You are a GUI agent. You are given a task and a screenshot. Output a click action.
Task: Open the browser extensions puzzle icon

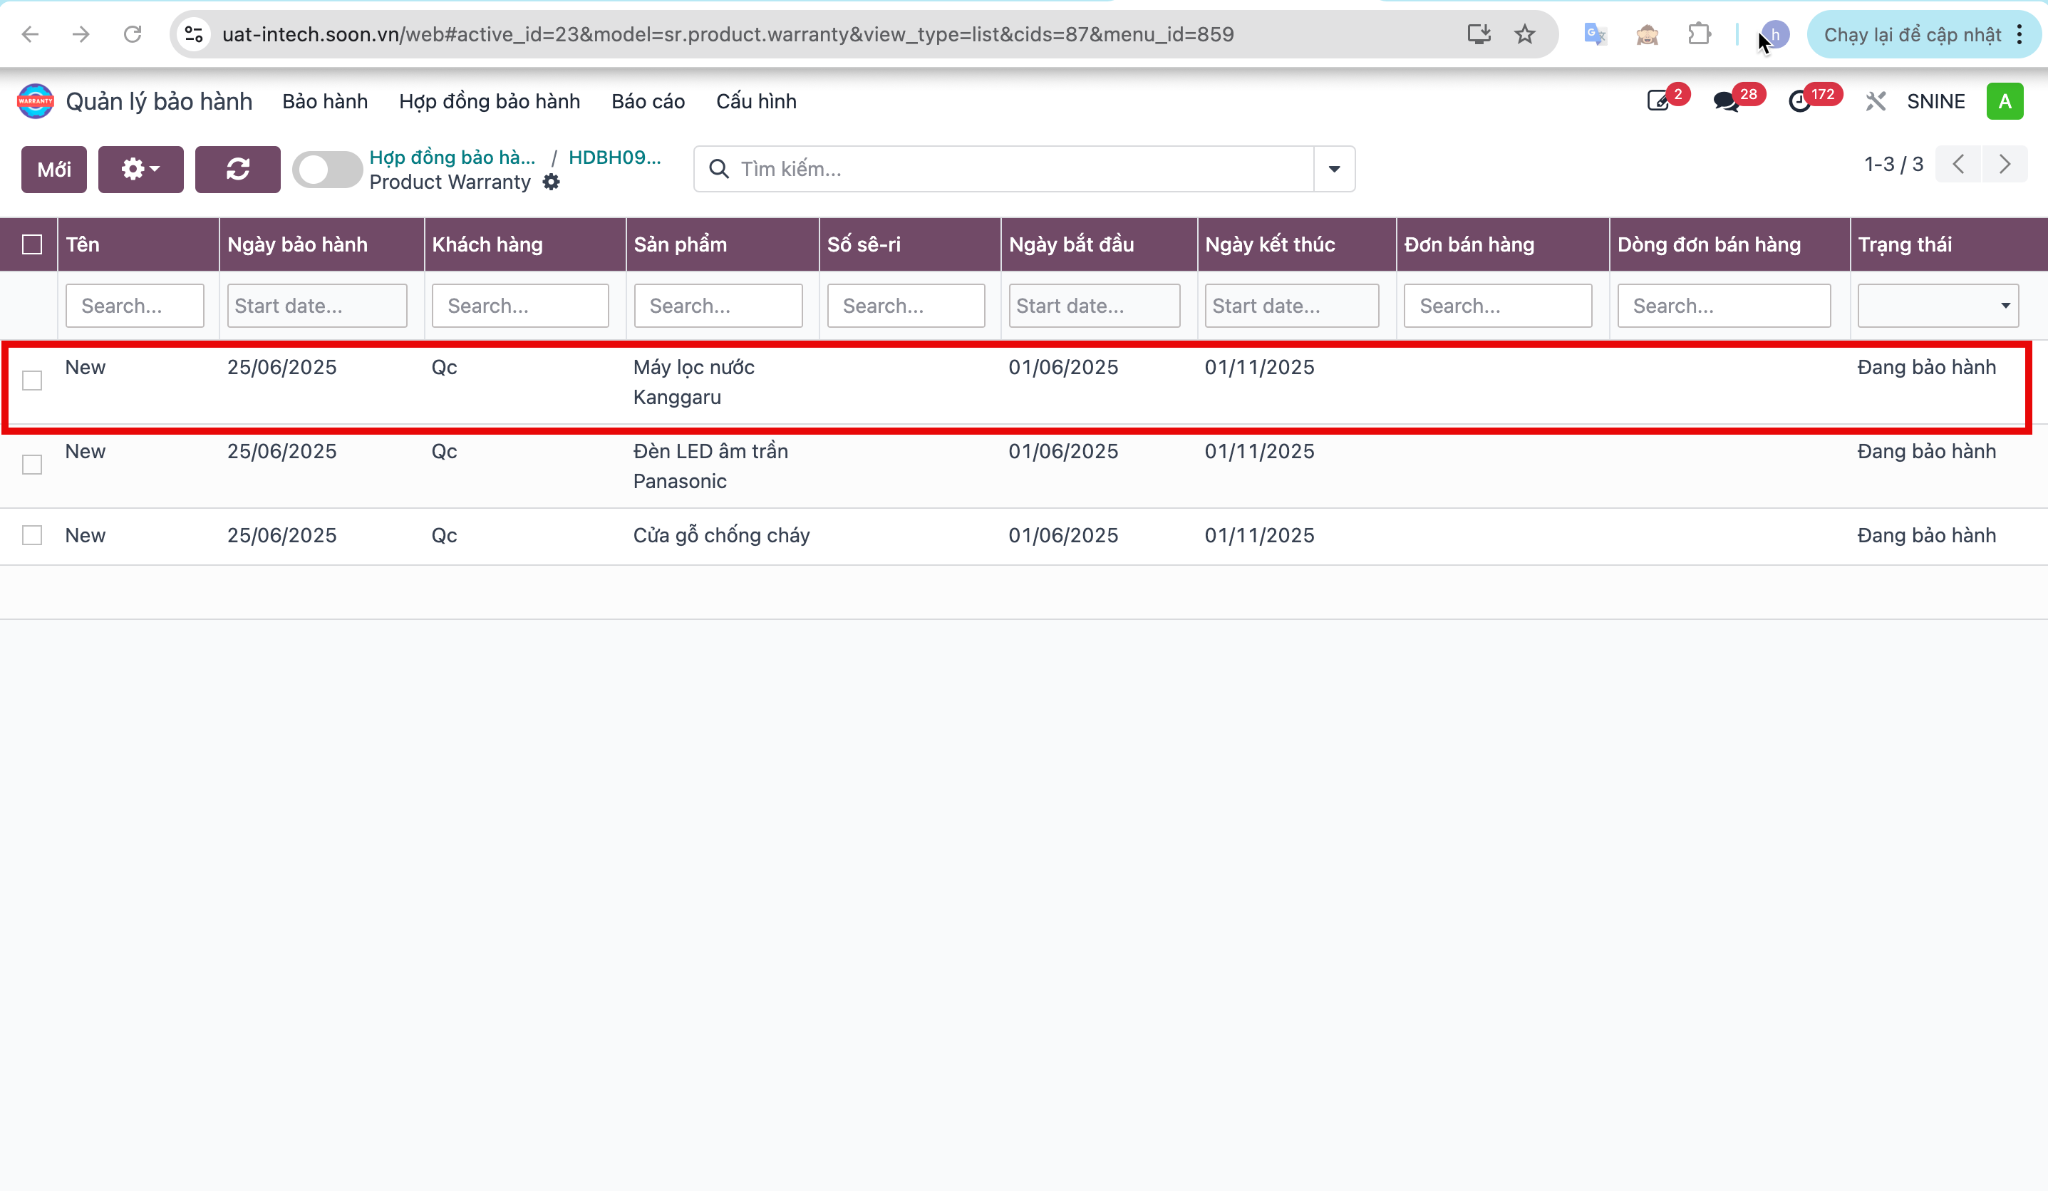click(x=1699, y=34)
